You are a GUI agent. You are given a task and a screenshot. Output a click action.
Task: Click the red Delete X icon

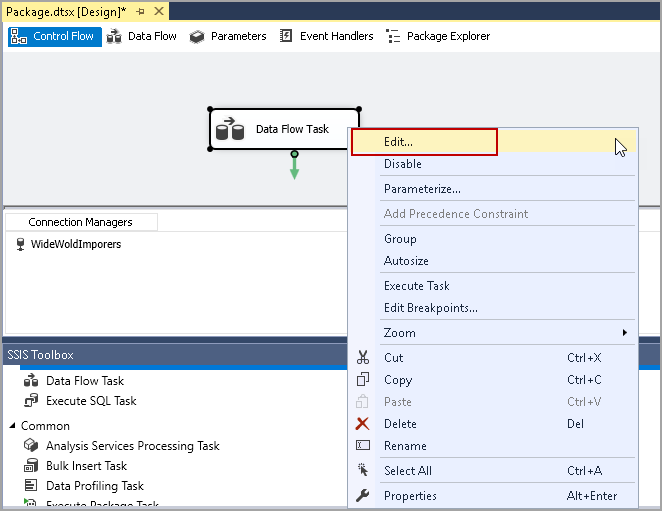pos(363,424)
